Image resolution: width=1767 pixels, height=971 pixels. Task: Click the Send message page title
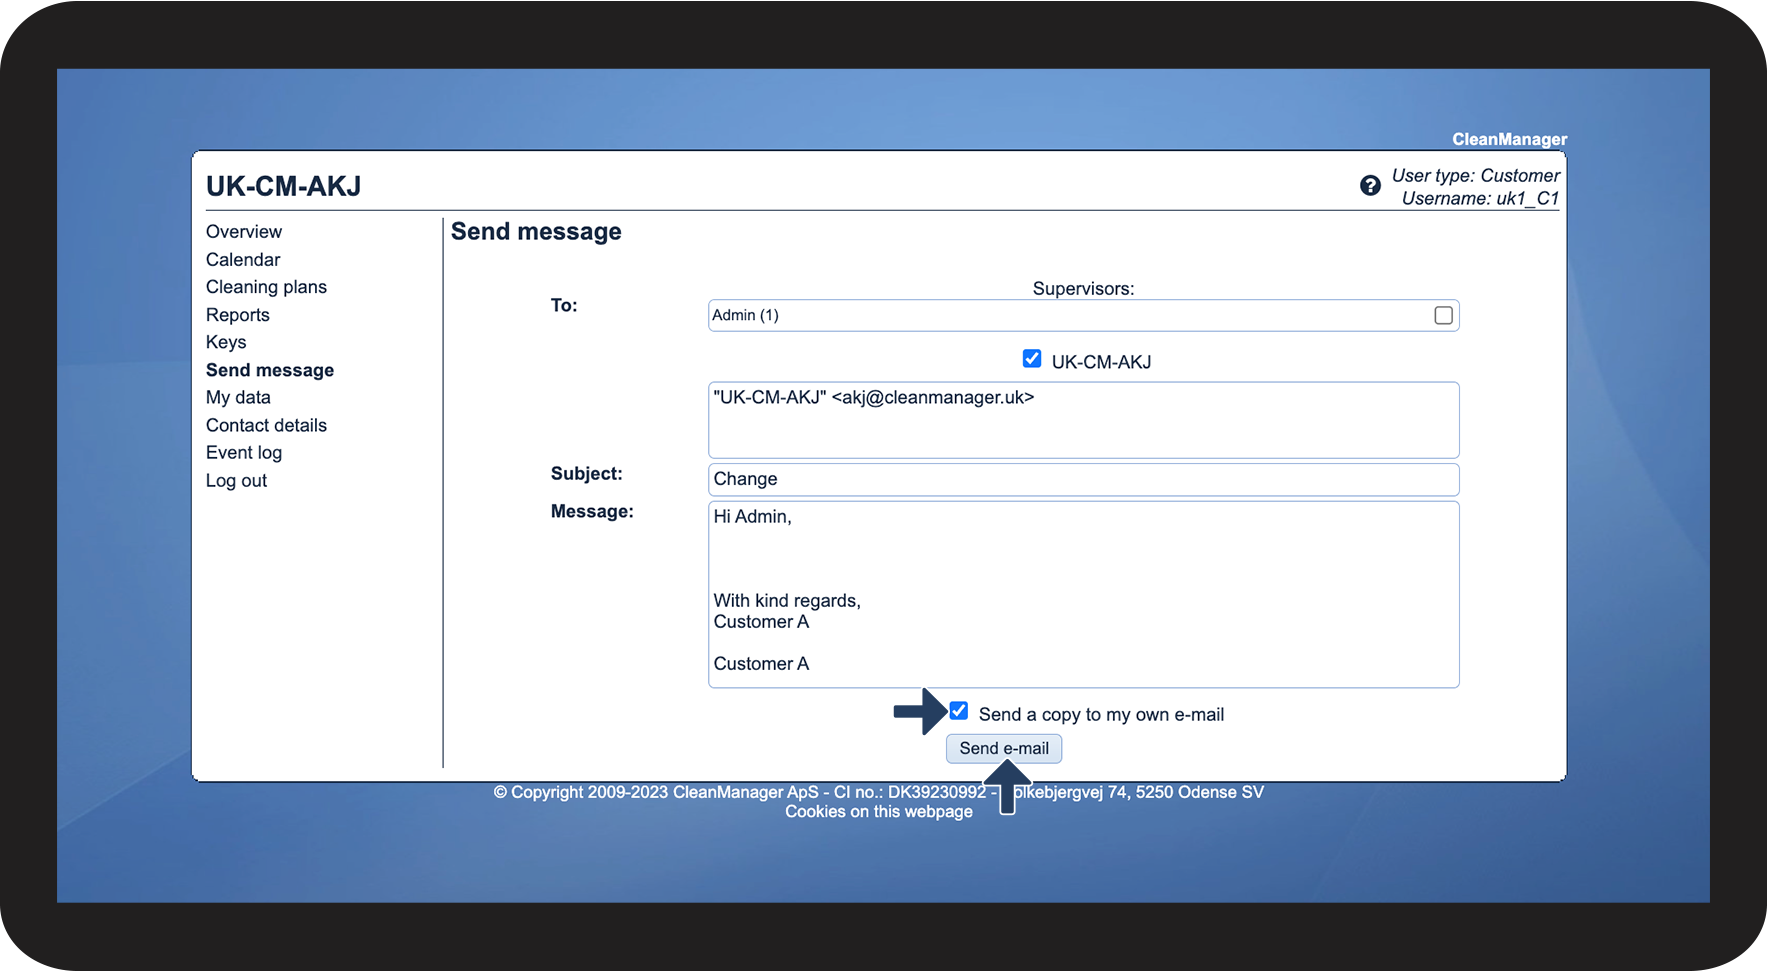click(x=536, y=231)
